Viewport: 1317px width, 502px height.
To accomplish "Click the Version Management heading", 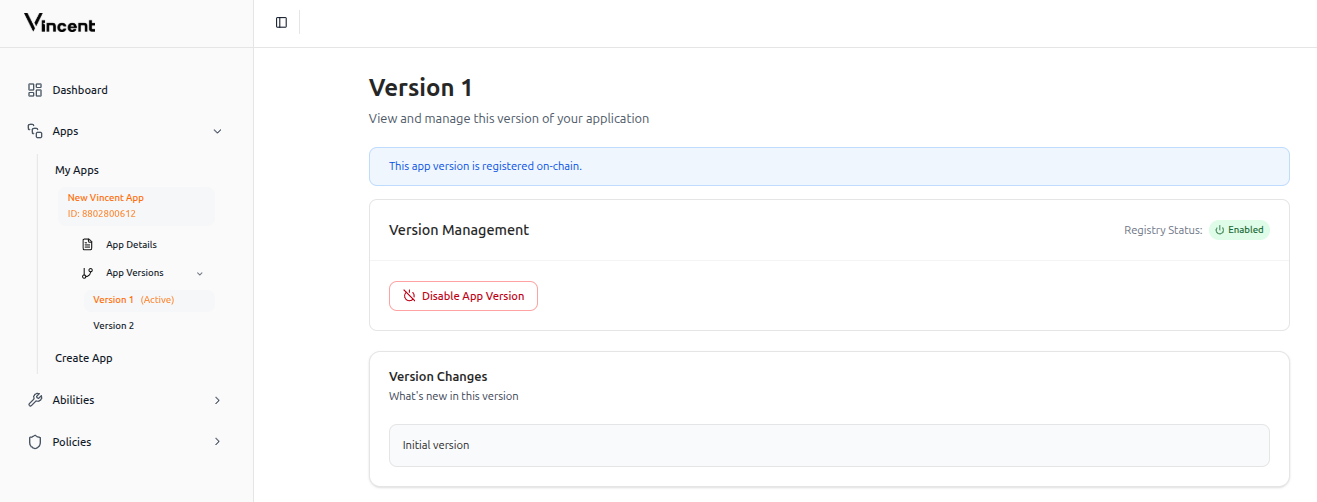I will (x=459, y=230).
